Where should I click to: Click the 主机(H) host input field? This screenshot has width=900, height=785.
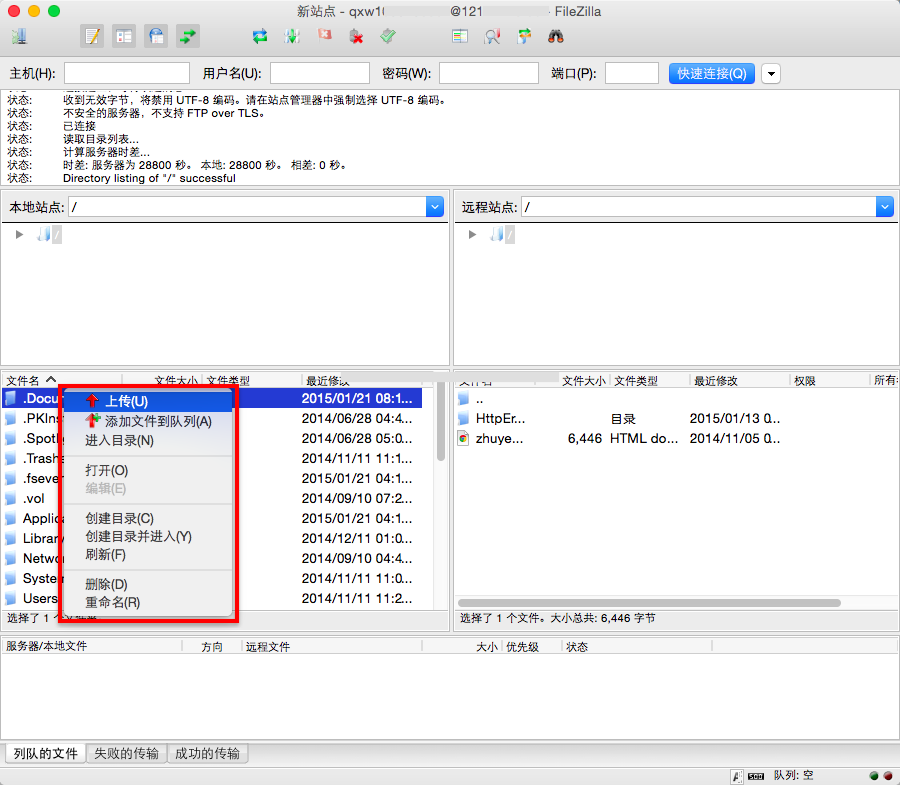pyautogui.click(x=126, y=73)
